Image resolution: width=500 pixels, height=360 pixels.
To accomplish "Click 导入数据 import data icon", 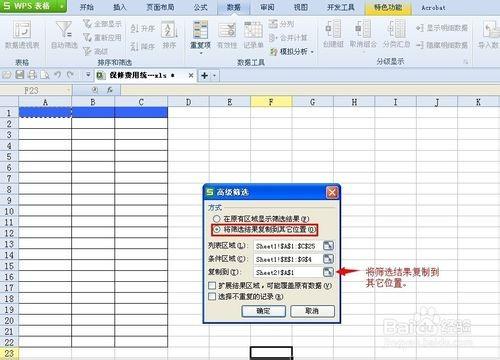I will tap(491, 29).
